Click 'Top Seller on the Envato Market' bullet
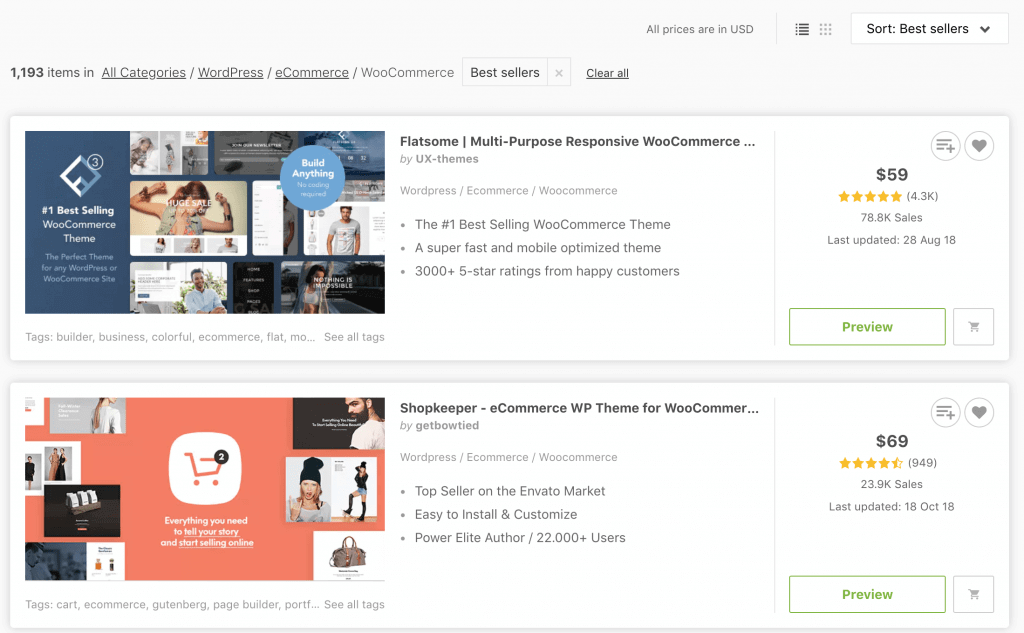Viewport: 1024px width, 633px height. 509,491
